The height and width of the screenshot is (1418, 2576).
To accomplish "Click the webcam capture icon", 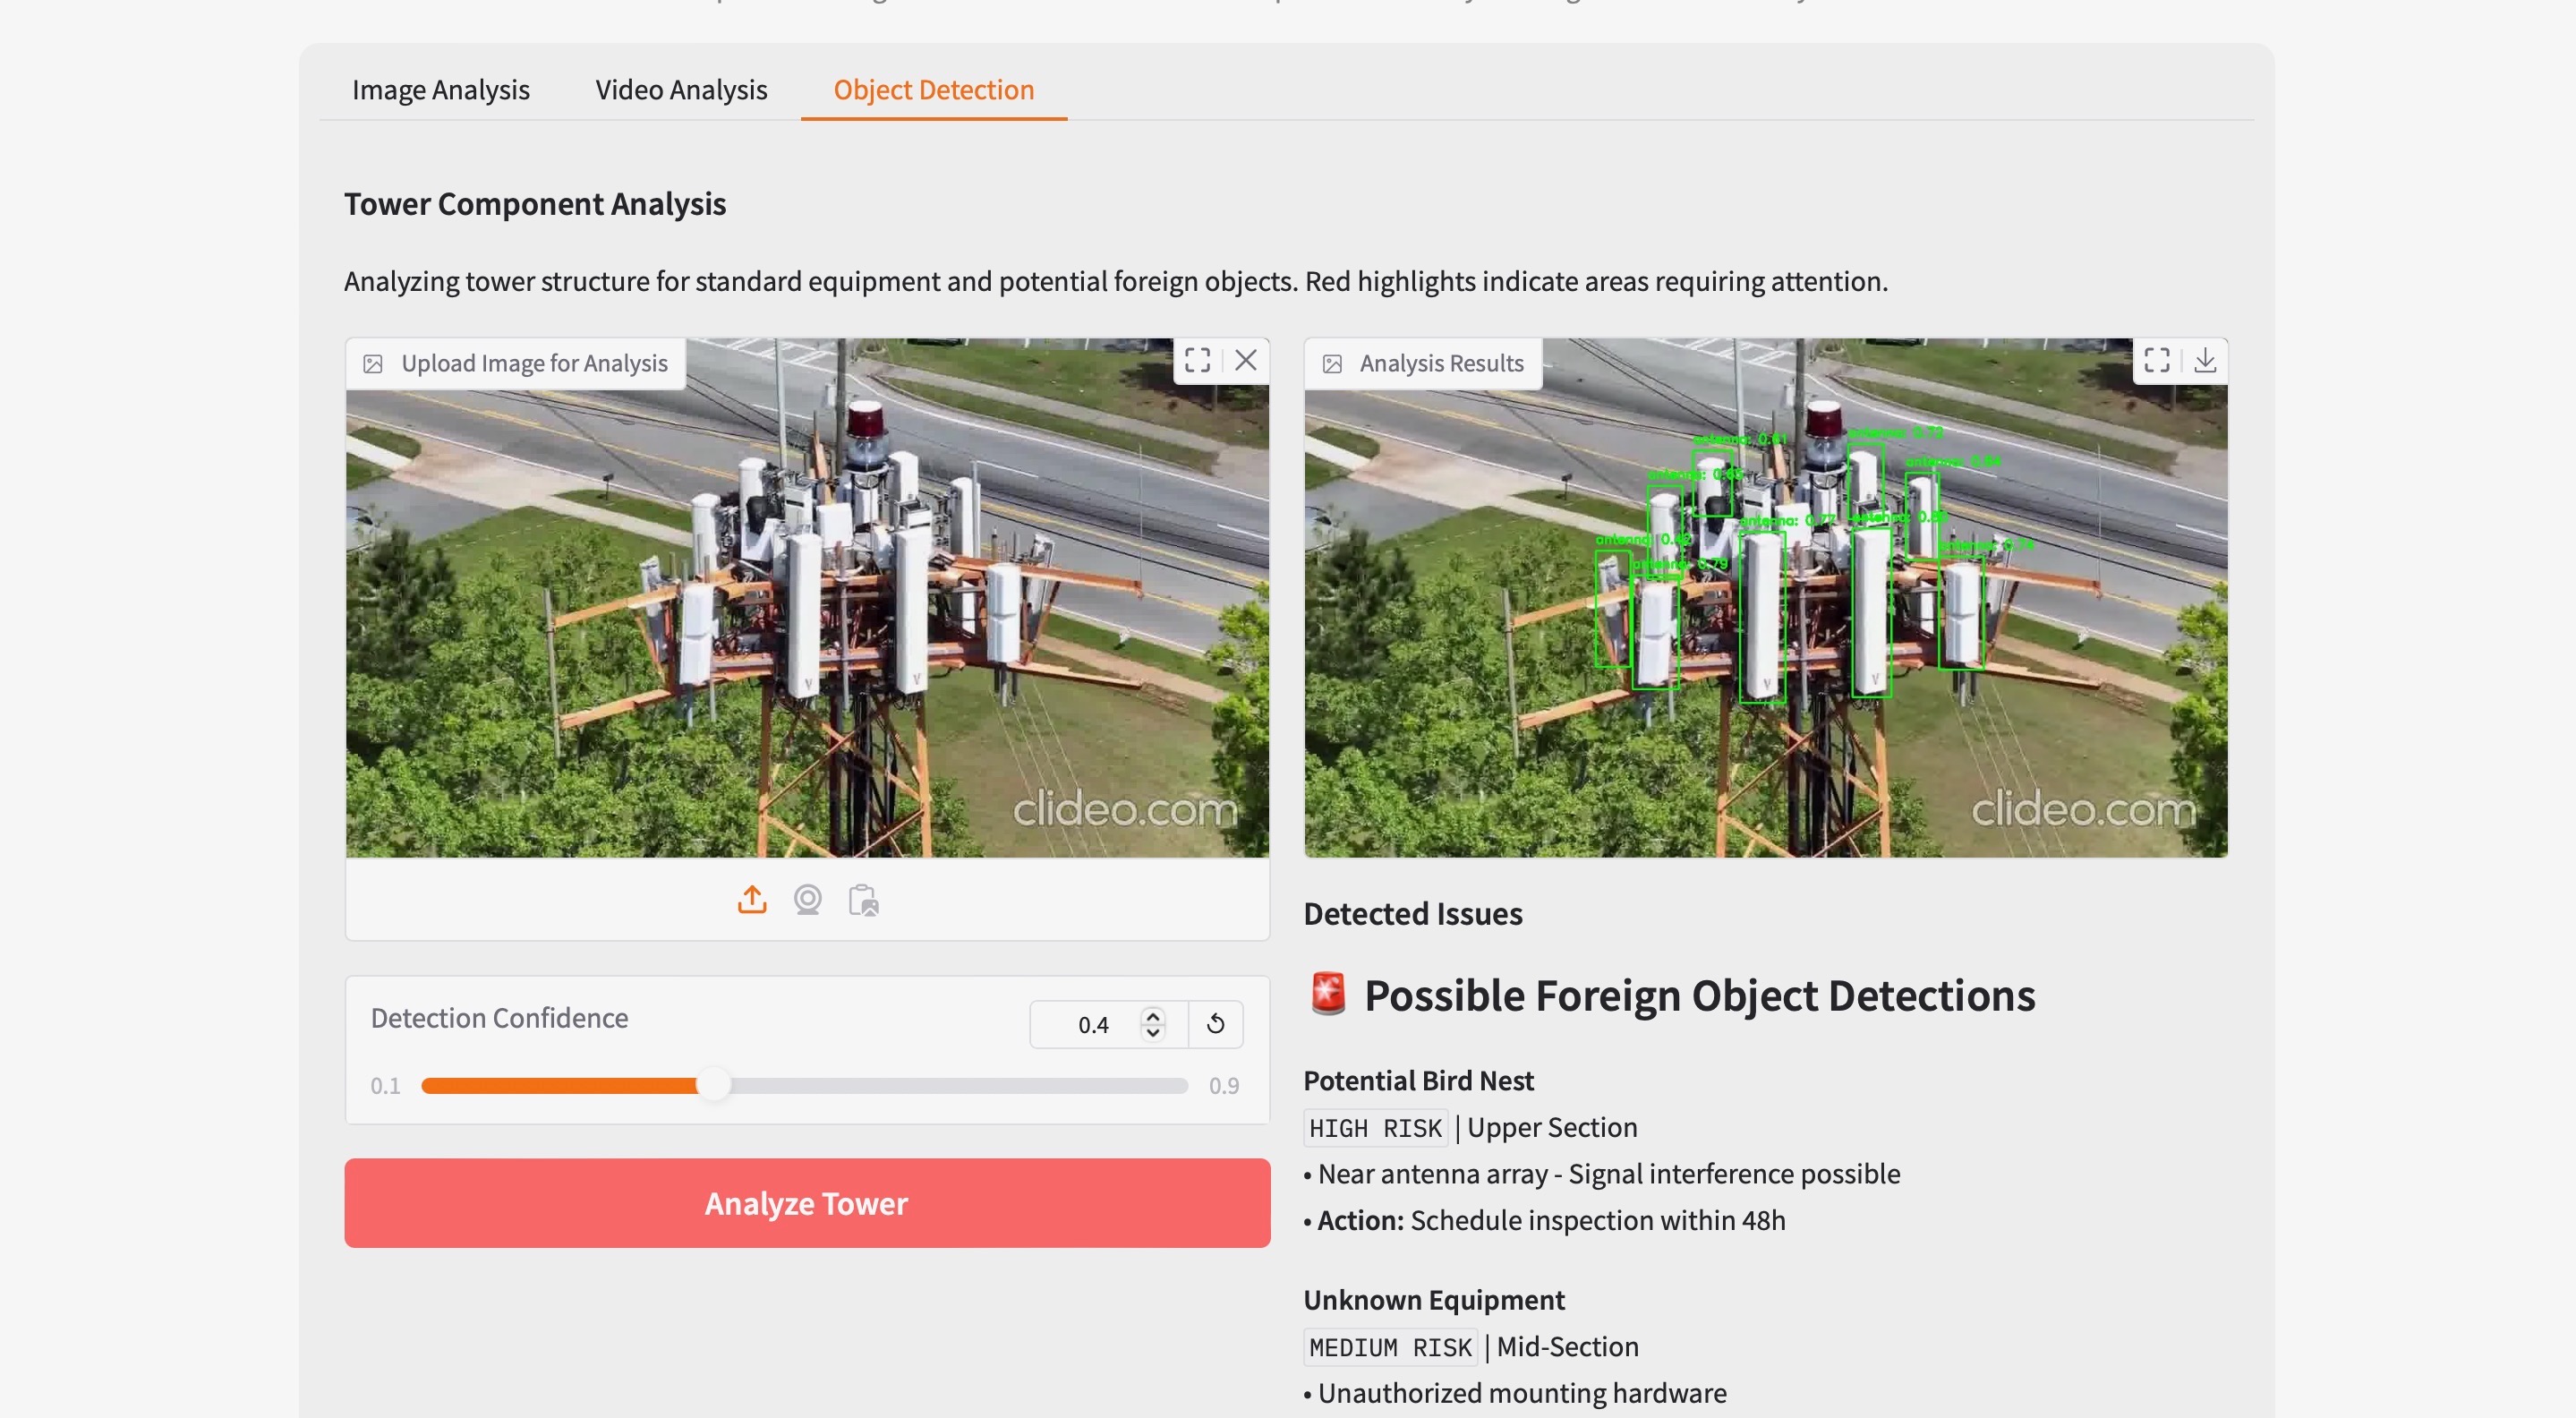I will tap(808, 900).
